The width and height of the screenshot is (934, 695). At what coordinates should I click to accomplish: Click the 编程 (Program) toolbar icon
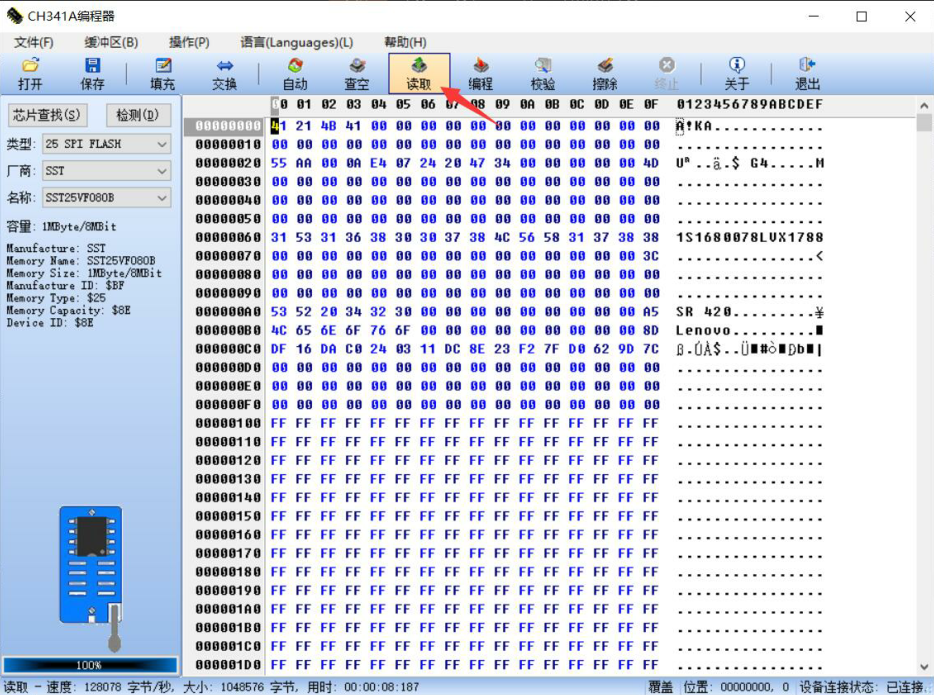coord(481,66)
